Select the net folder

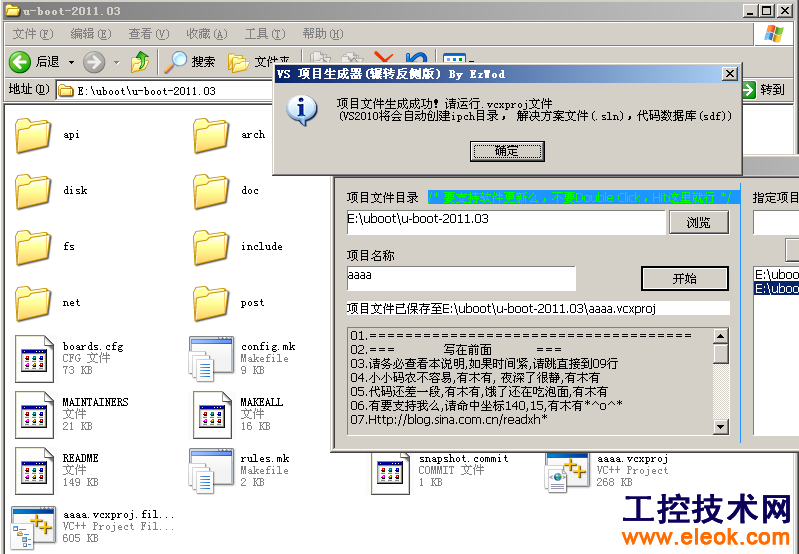click(x=33, y=304)
